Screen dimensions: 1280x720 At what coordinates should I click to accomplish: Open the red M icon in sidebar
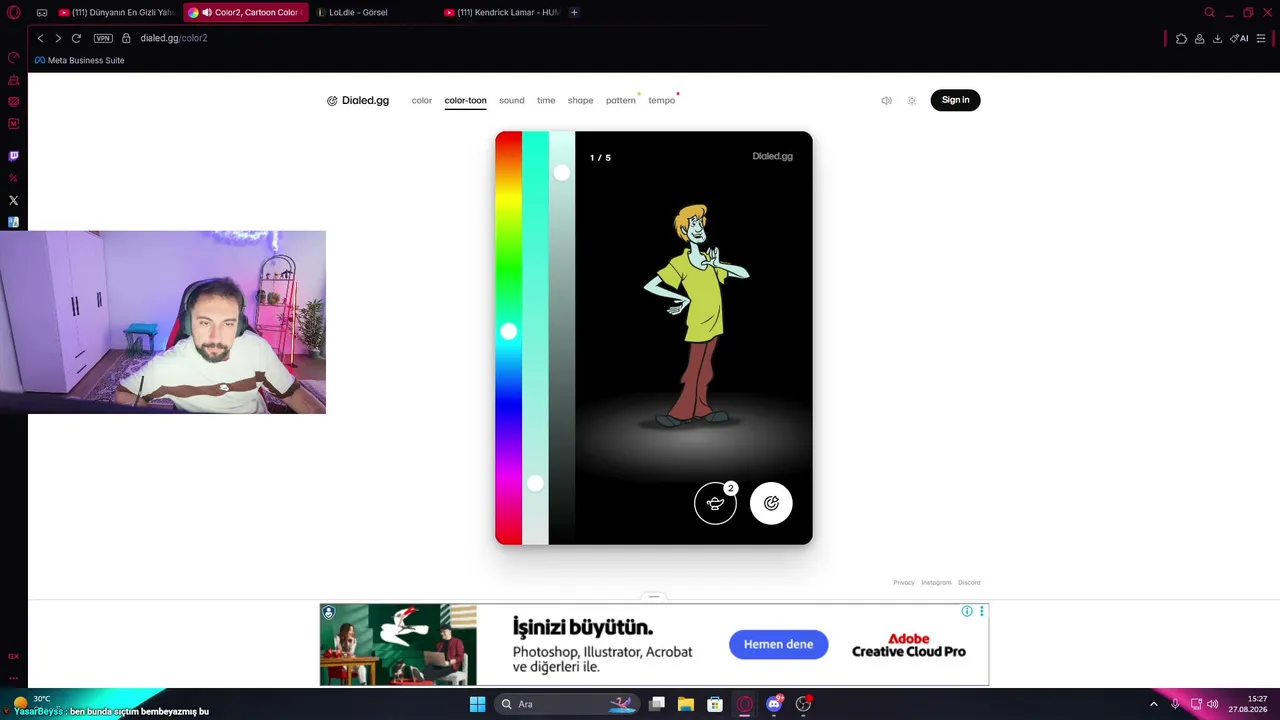click(x=13, y=124)
